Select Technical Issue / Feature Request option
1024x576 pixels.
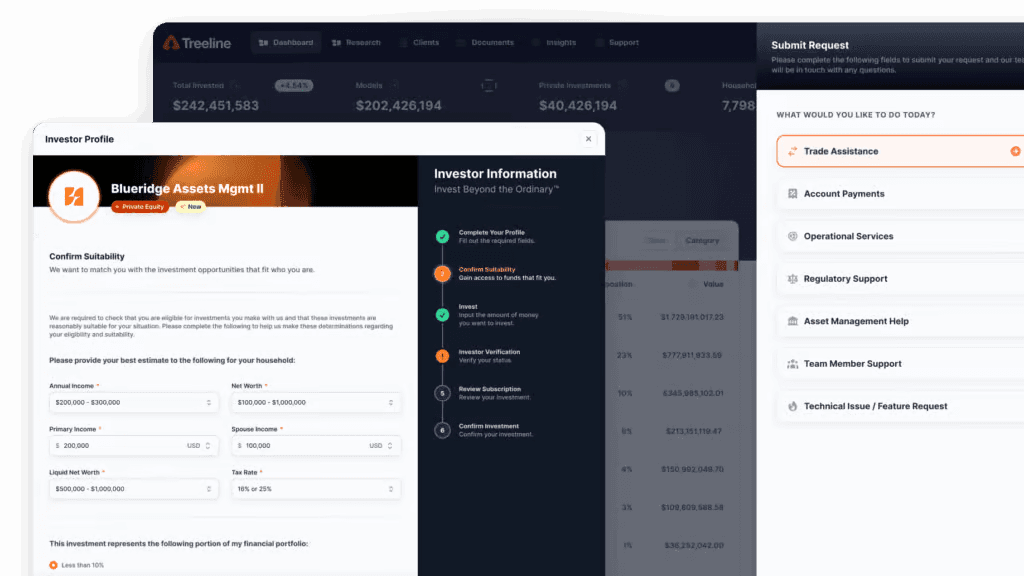pos(901,406)
